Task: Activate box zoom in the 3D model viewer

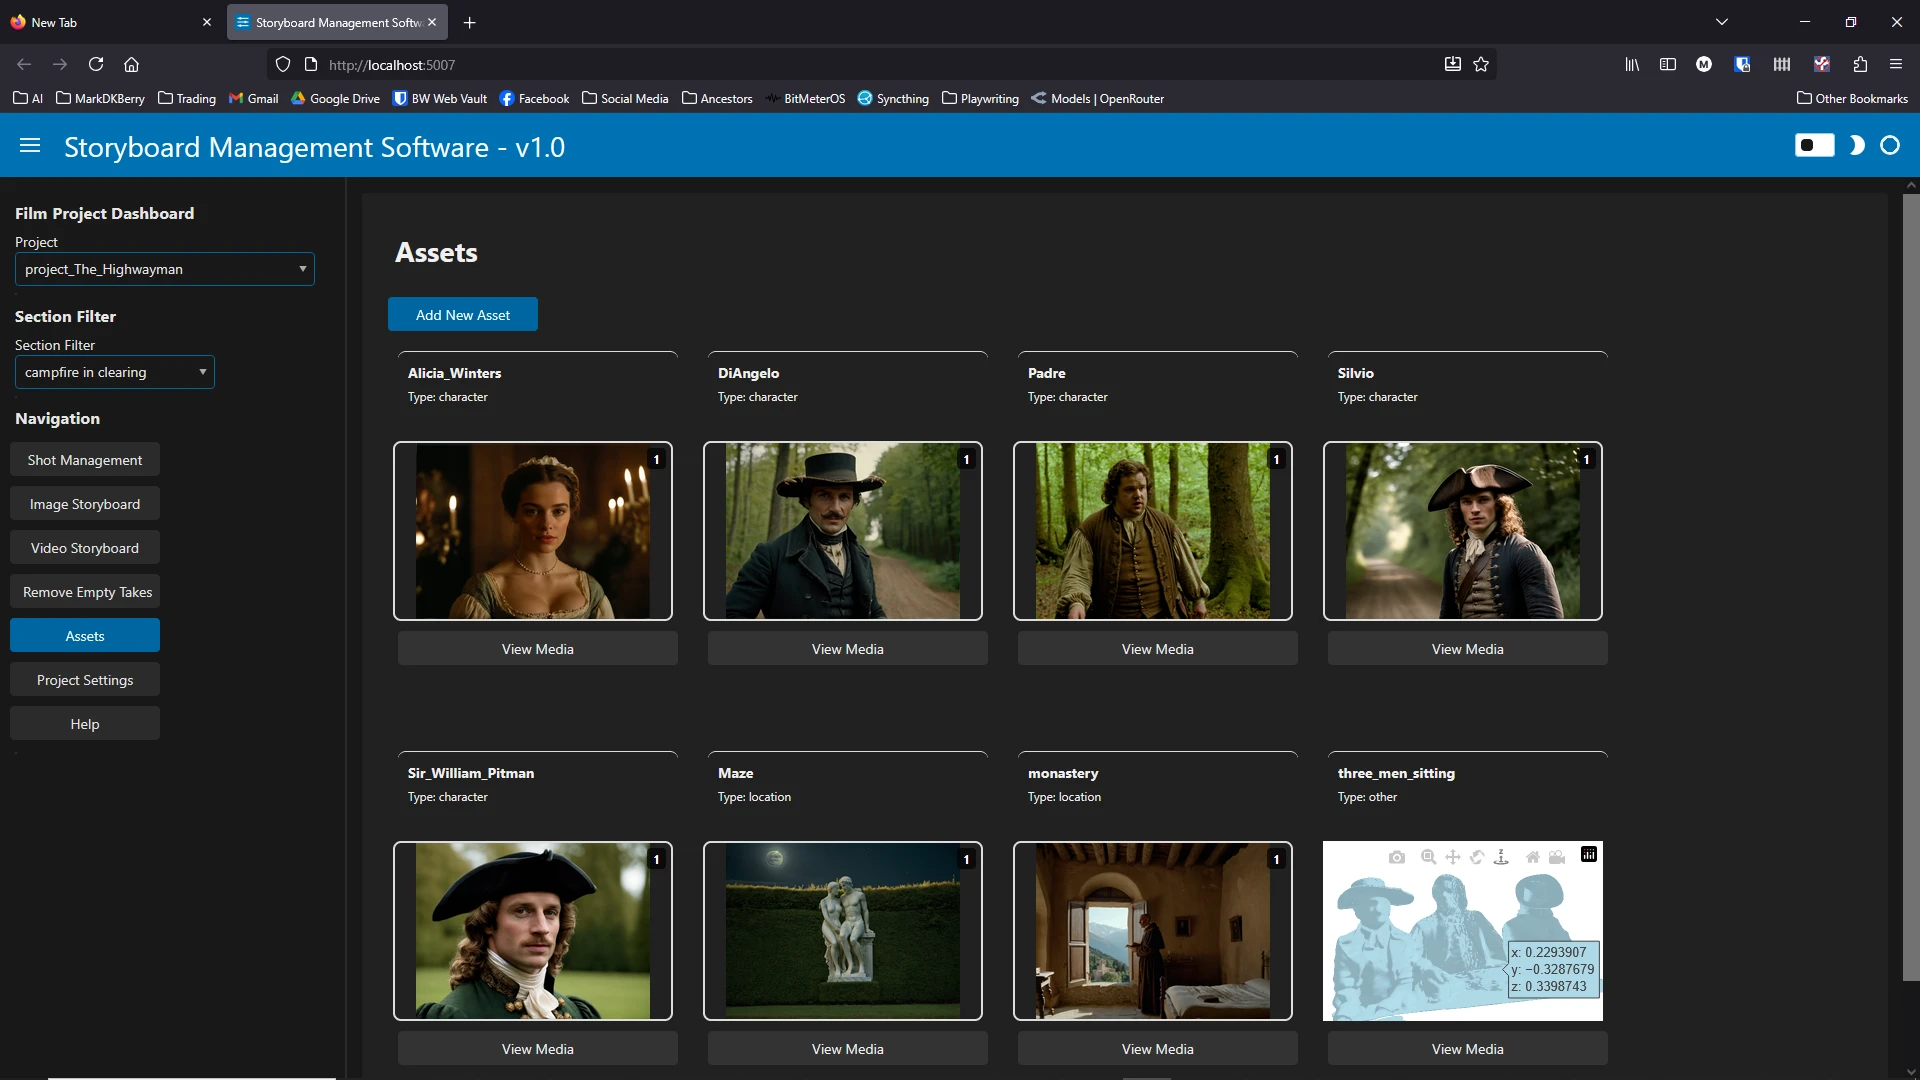Action: 1428,857
